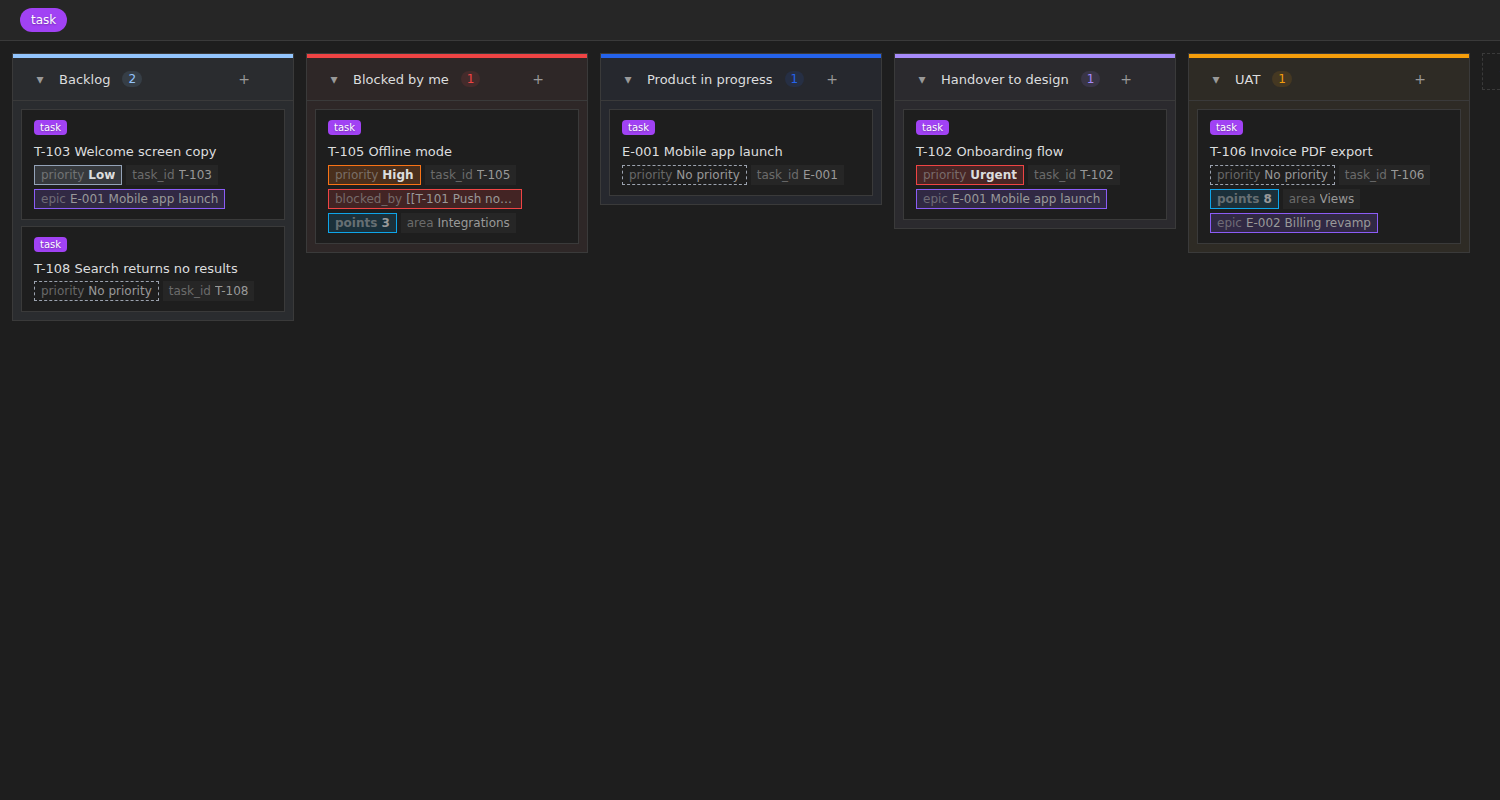Click the area Integrations chip
The width and height of the screenshot is (1500, 800).
click(x=458, y=223)
